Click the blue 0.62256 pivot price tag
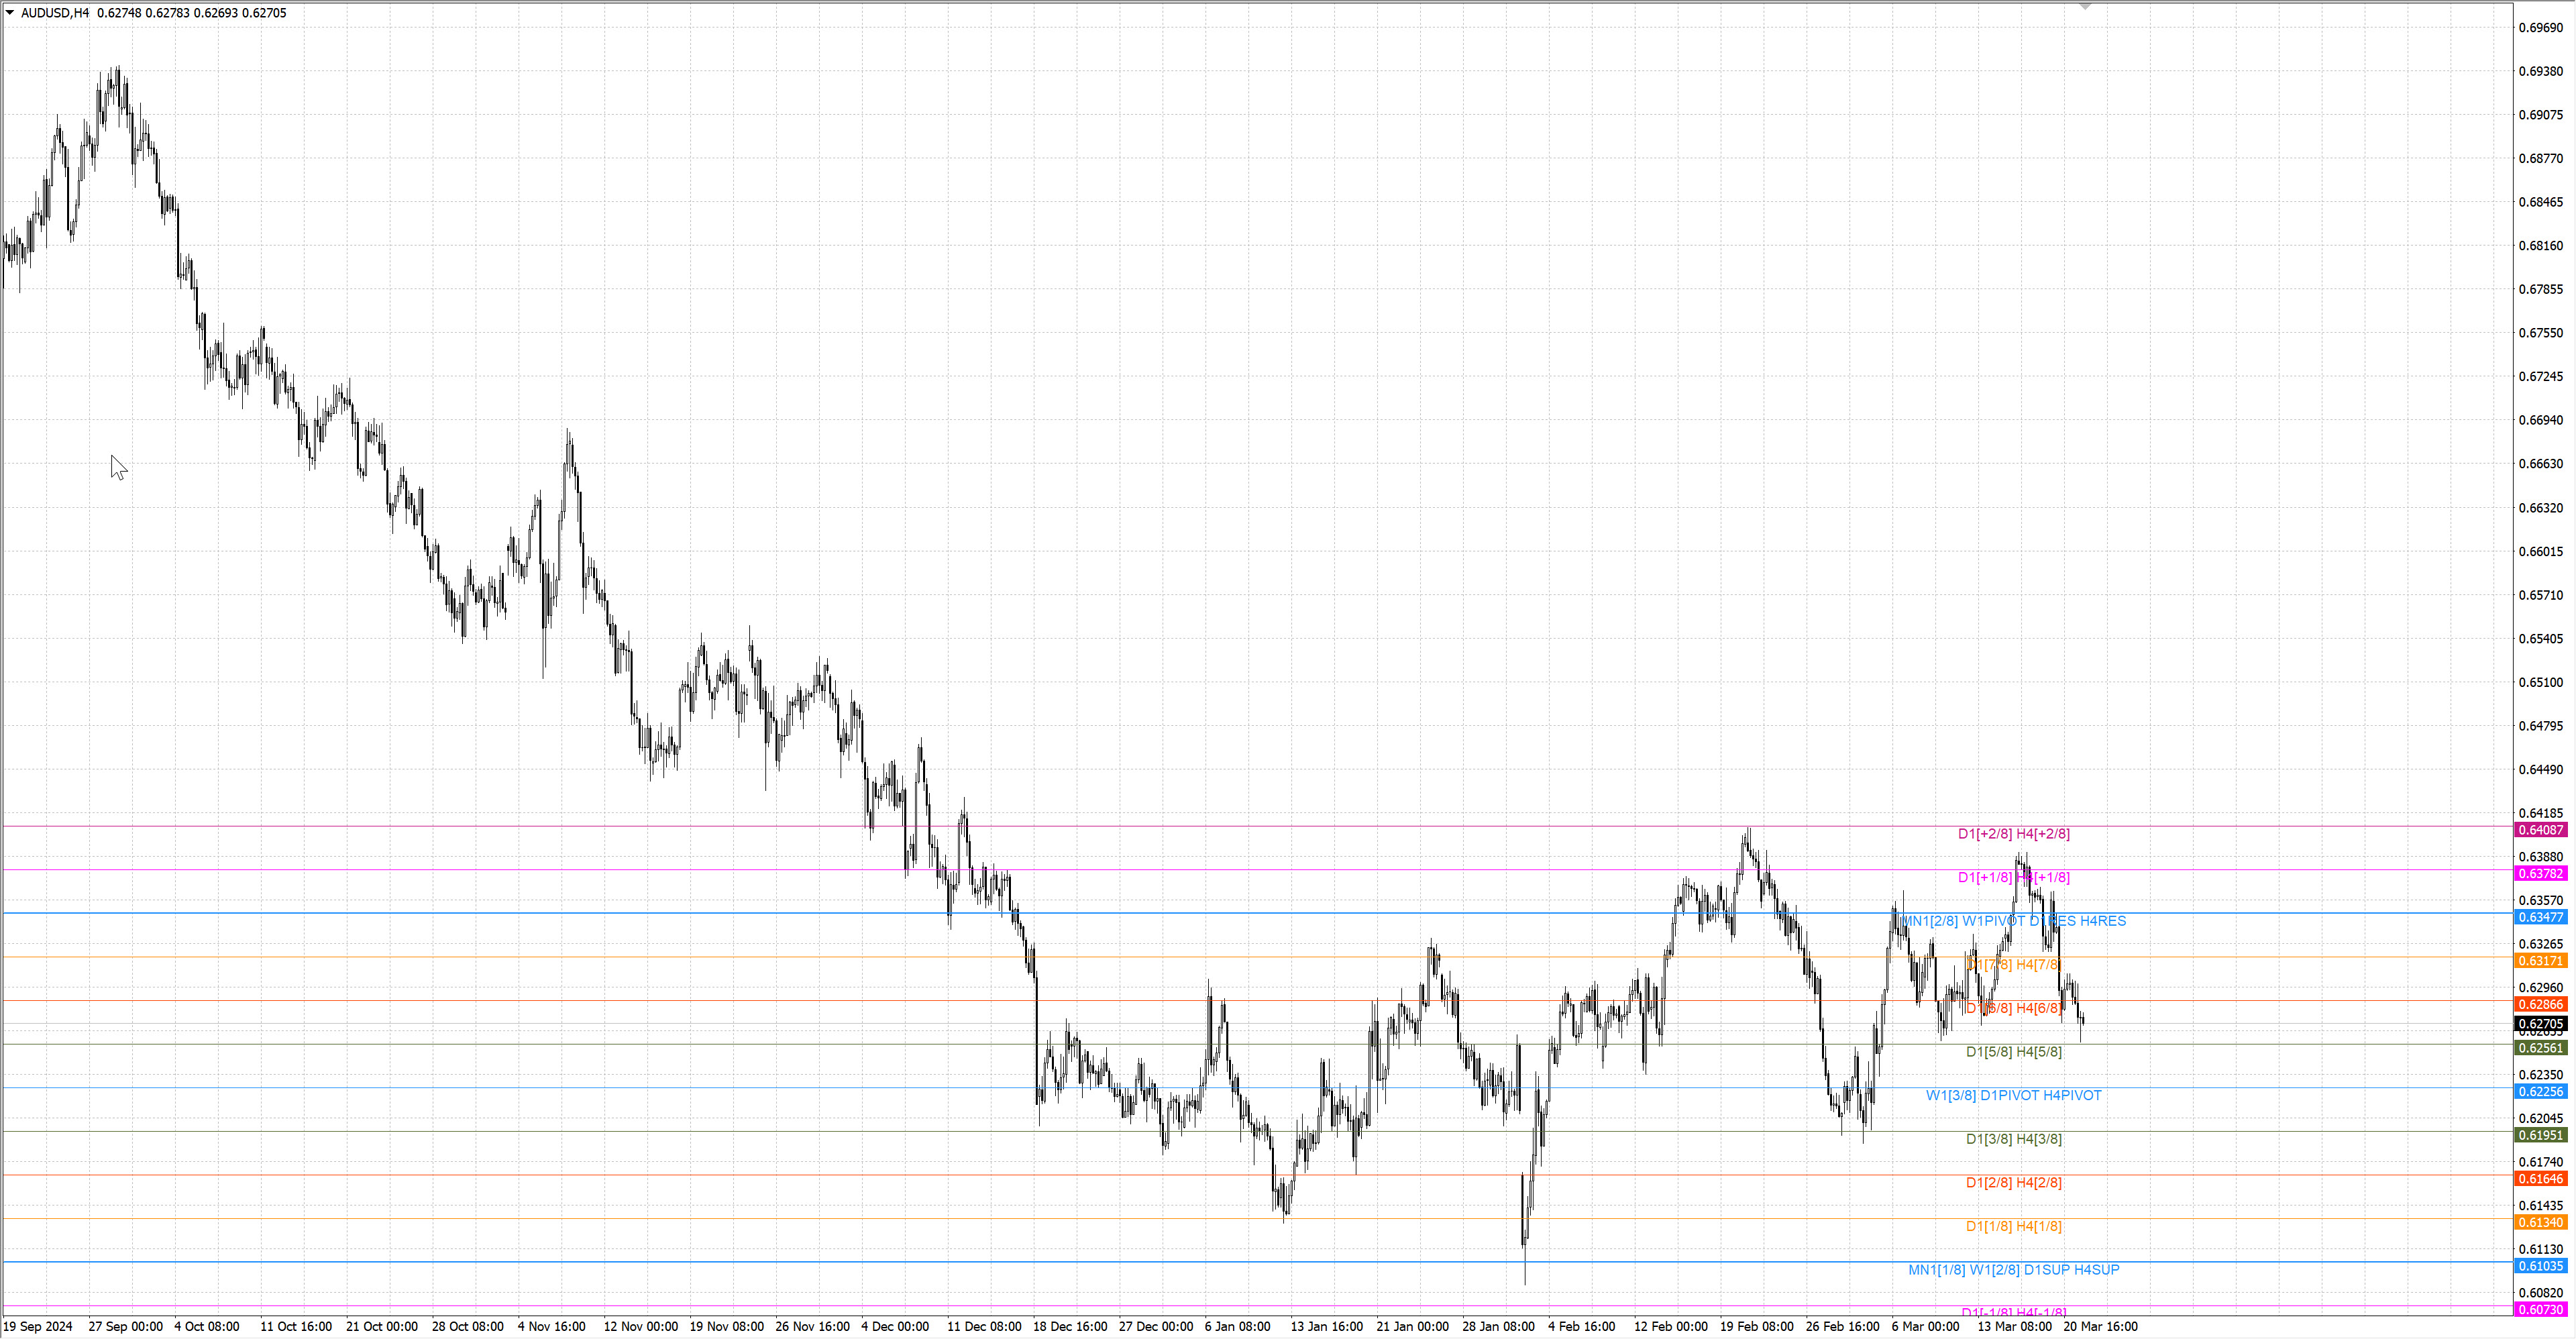This screenshot has width=2576, height=1339. [2540, 1092]
